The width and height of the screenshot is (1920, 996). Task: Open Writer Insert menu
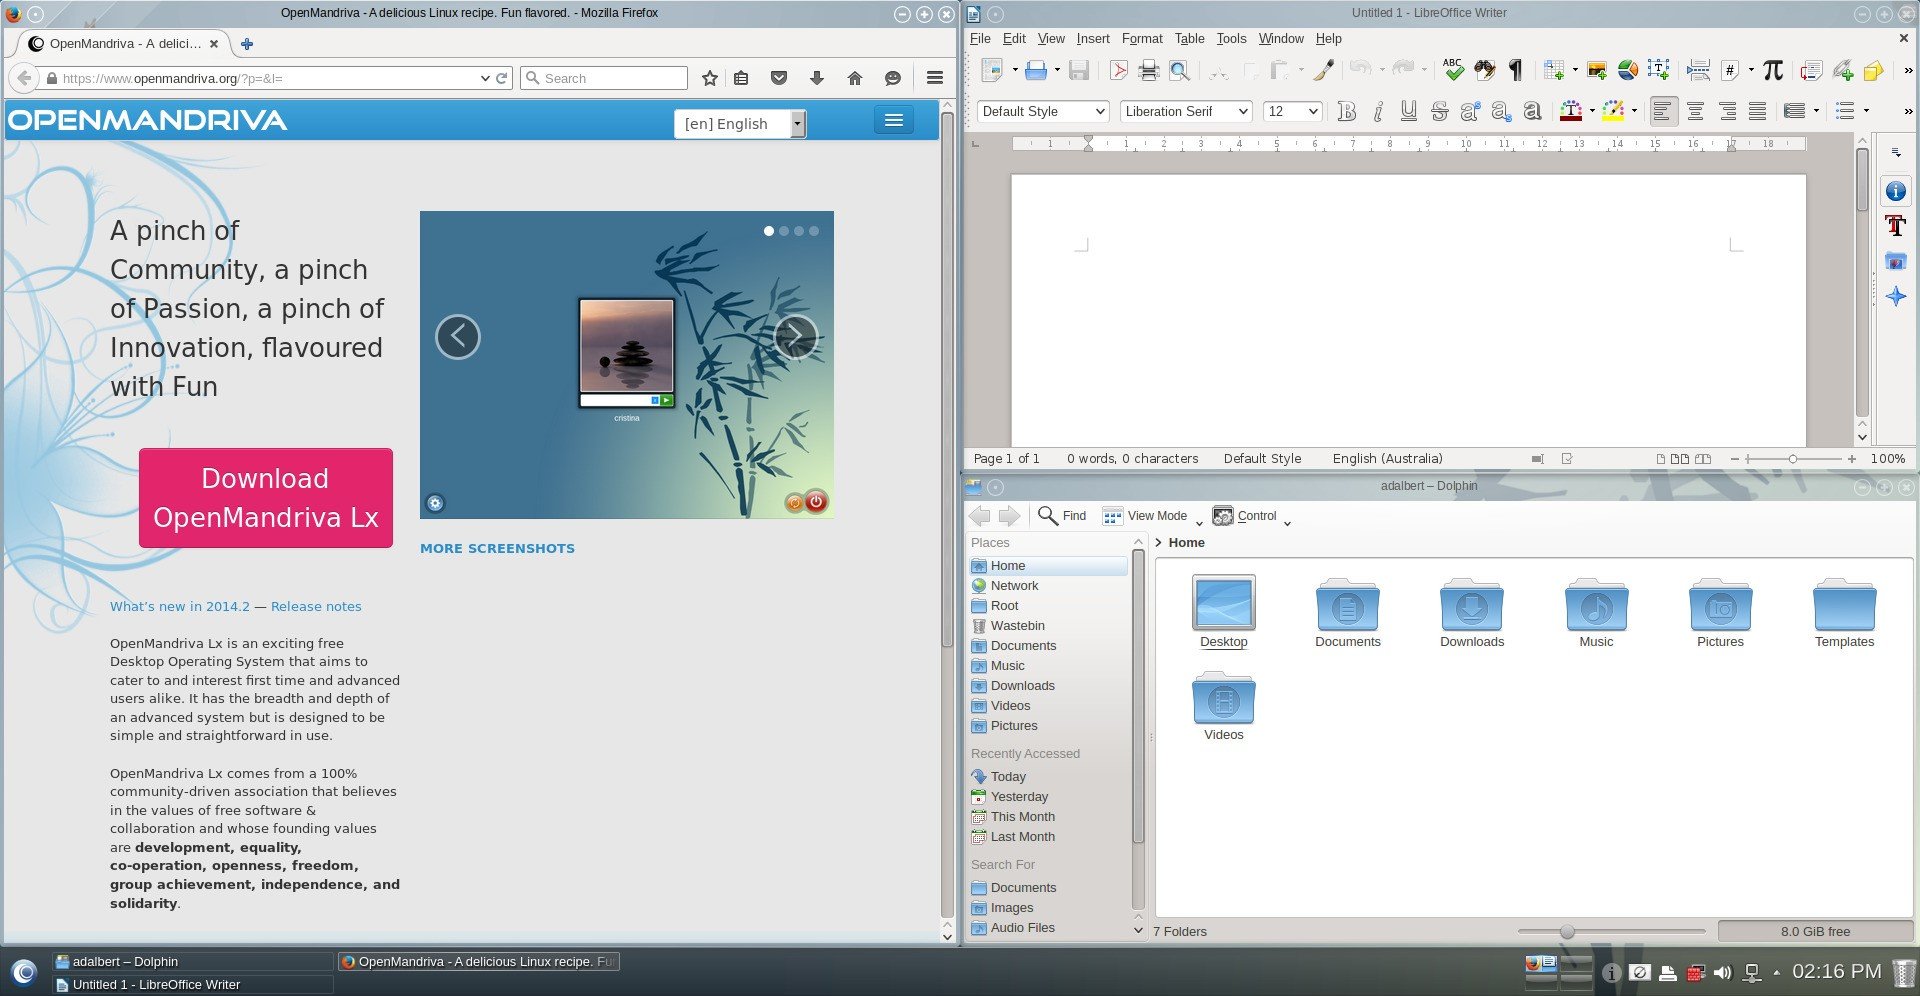[x=1093, y=38]
